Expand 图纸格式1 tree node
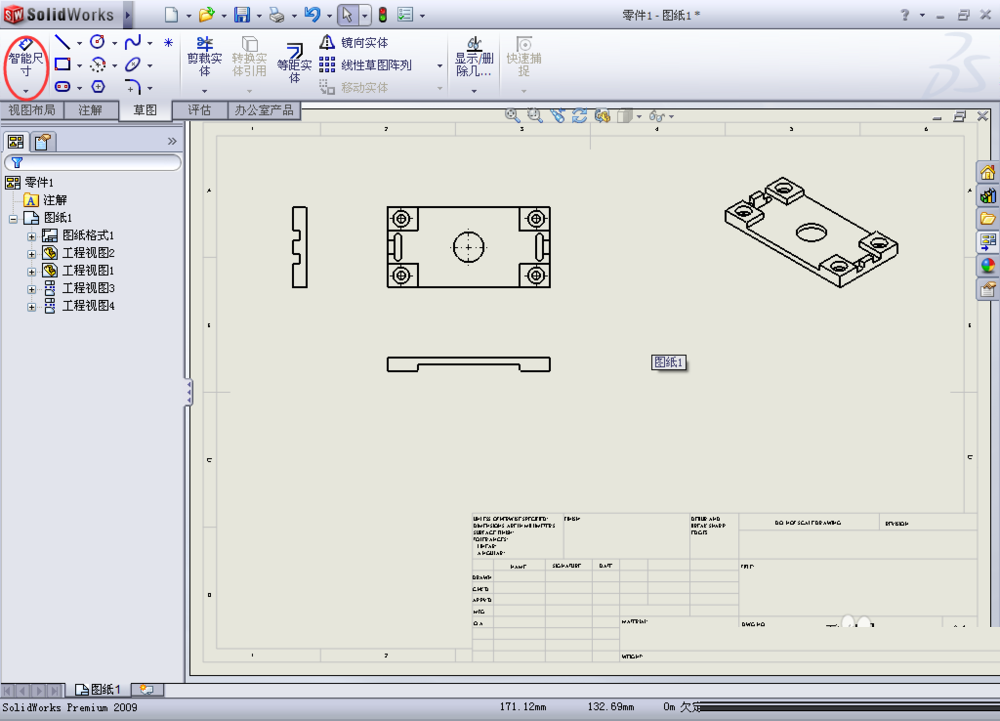The width and height of the screenshot is (1000, 721). (x=31, y=237)
